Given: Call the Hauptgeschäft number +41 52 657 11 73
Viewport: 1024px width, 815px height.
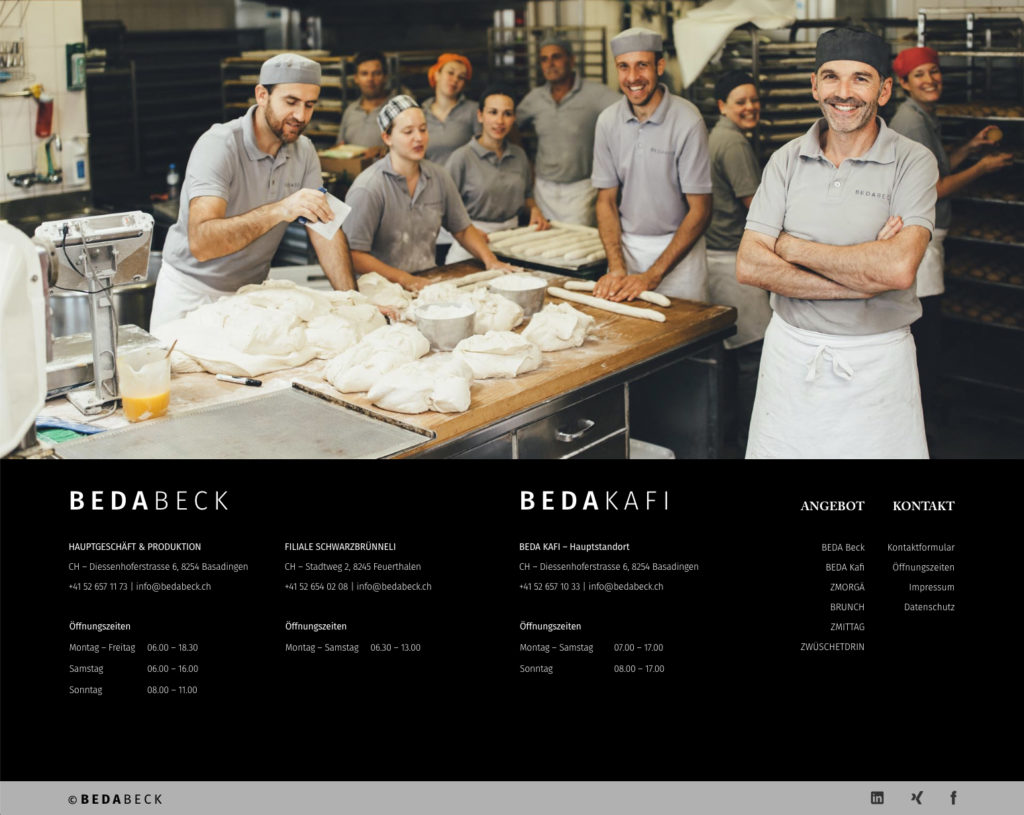Looking at the screenshot, I should point(98,587).
